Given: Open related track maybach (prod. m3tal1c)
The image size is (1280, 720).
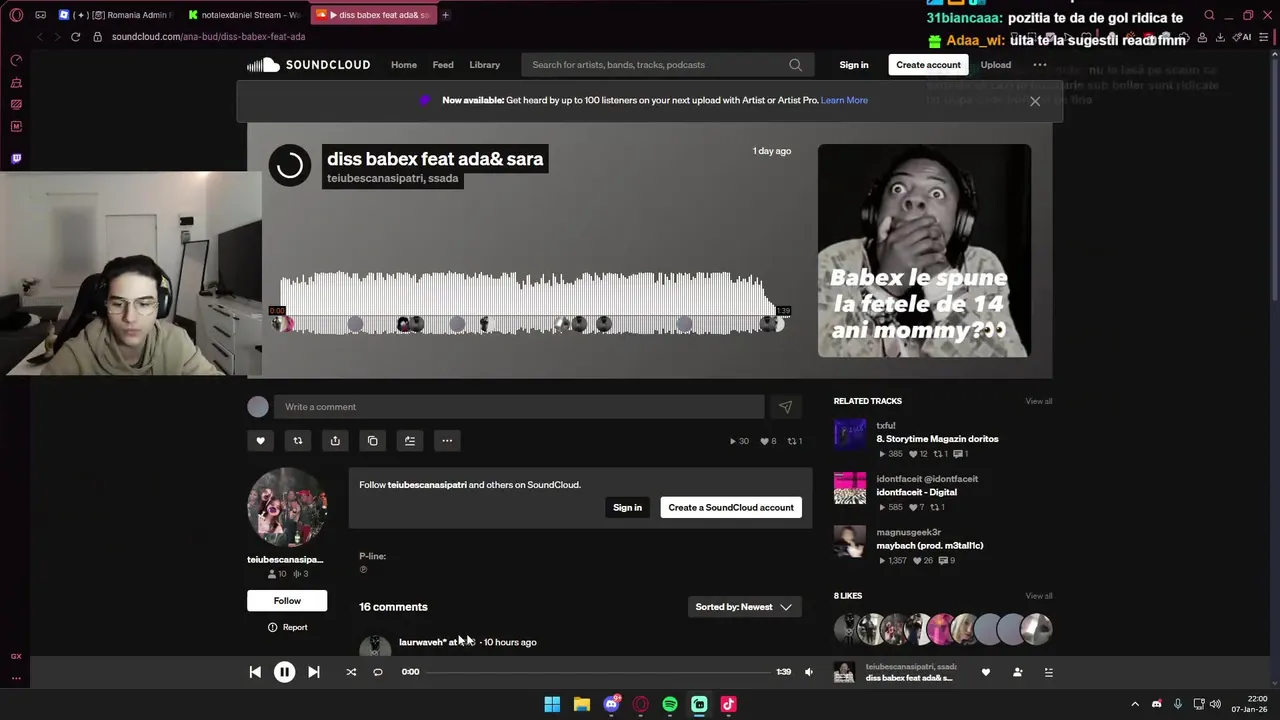Looking at the screenshot, I should (929, 546).
